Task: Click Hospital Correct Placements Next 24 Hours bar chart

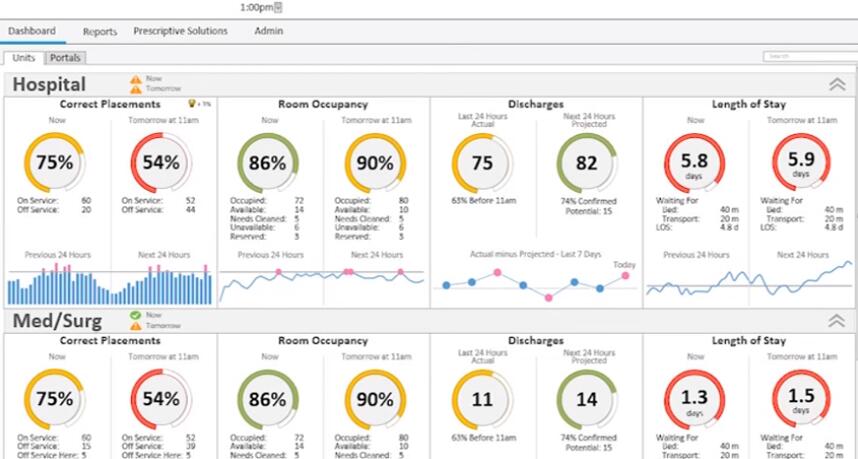Action: pyautogui.click(x=162, y=283)
